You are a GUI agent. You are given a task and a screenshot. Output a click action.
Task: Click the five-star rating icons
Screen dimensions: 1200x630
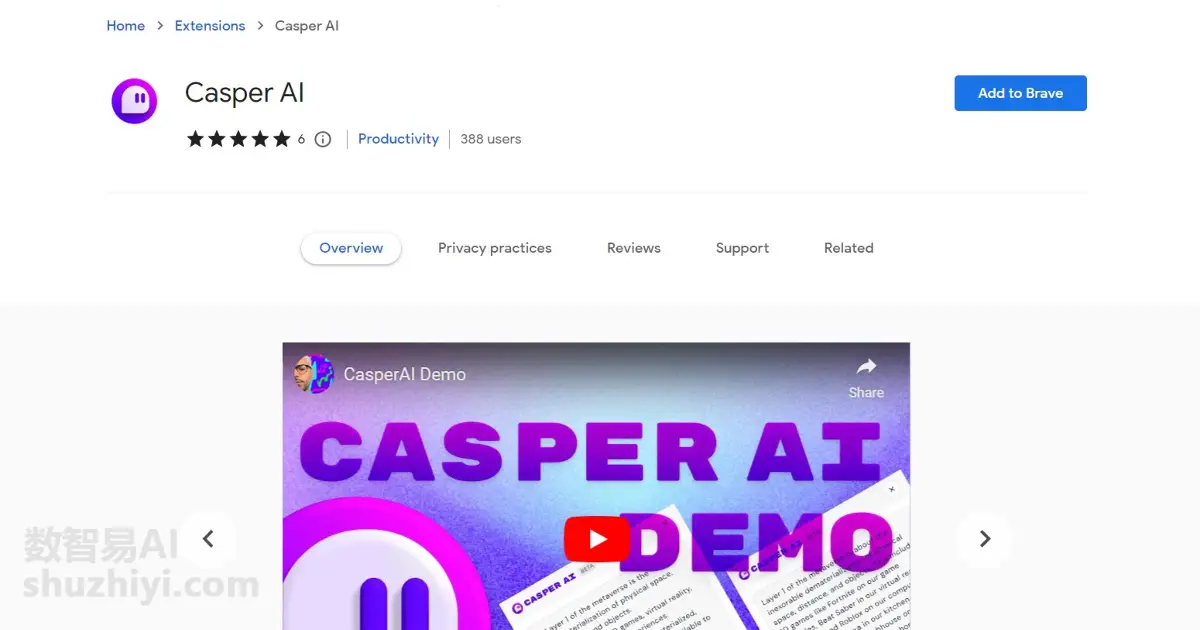click(238, 139)
